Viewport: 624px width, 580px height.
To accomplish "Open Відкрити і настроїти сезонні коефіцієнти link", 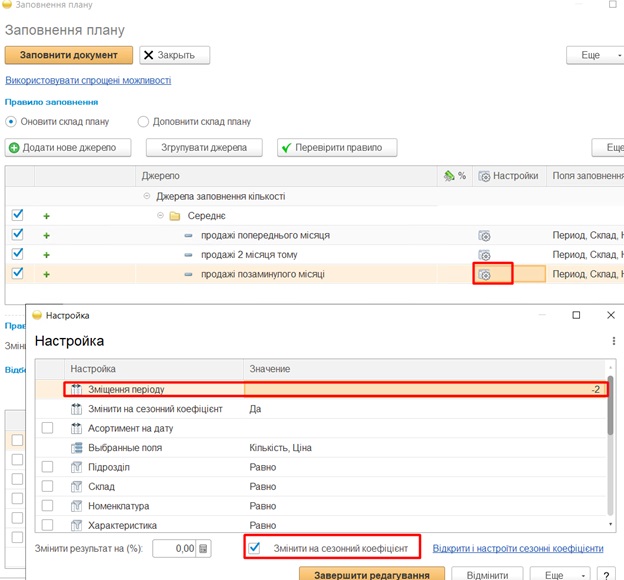I will coord(518,548).
